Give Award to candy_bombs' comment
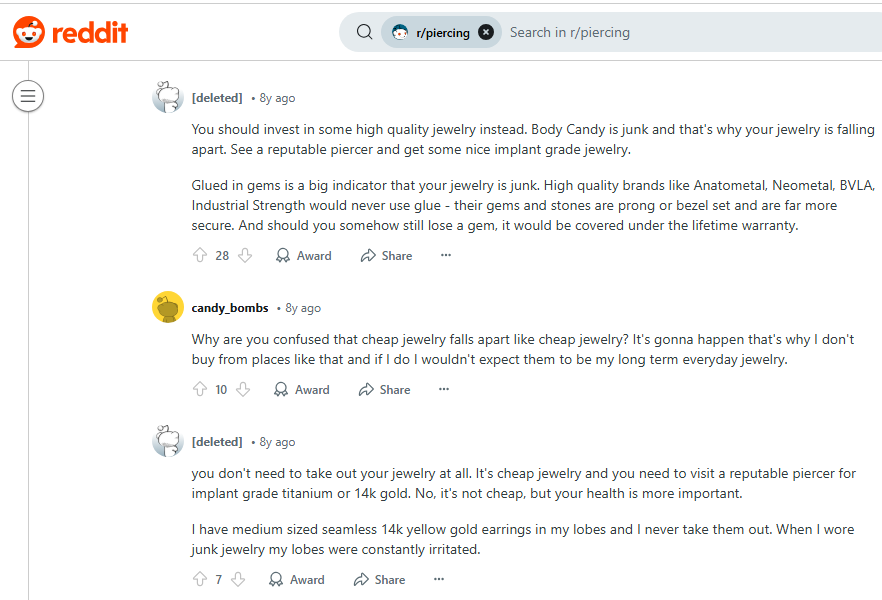Viewport: 882px width, 600px height. 302,390
